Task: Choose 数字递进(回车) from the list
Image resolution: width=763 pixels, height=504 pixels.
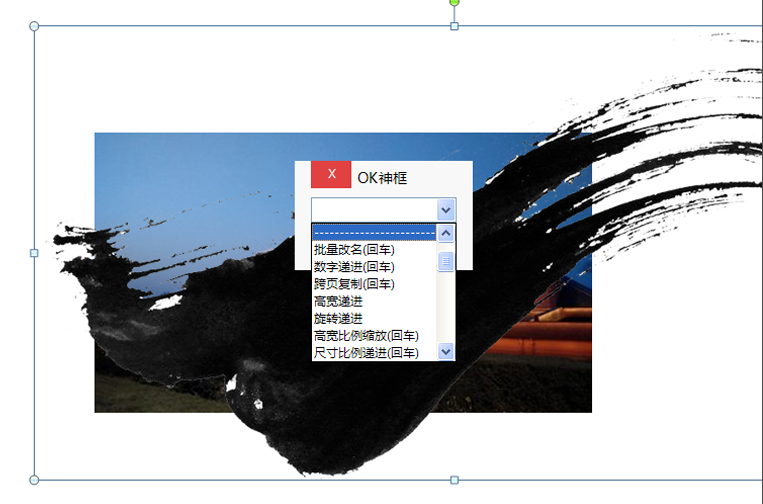Action: tap(374, 267)
